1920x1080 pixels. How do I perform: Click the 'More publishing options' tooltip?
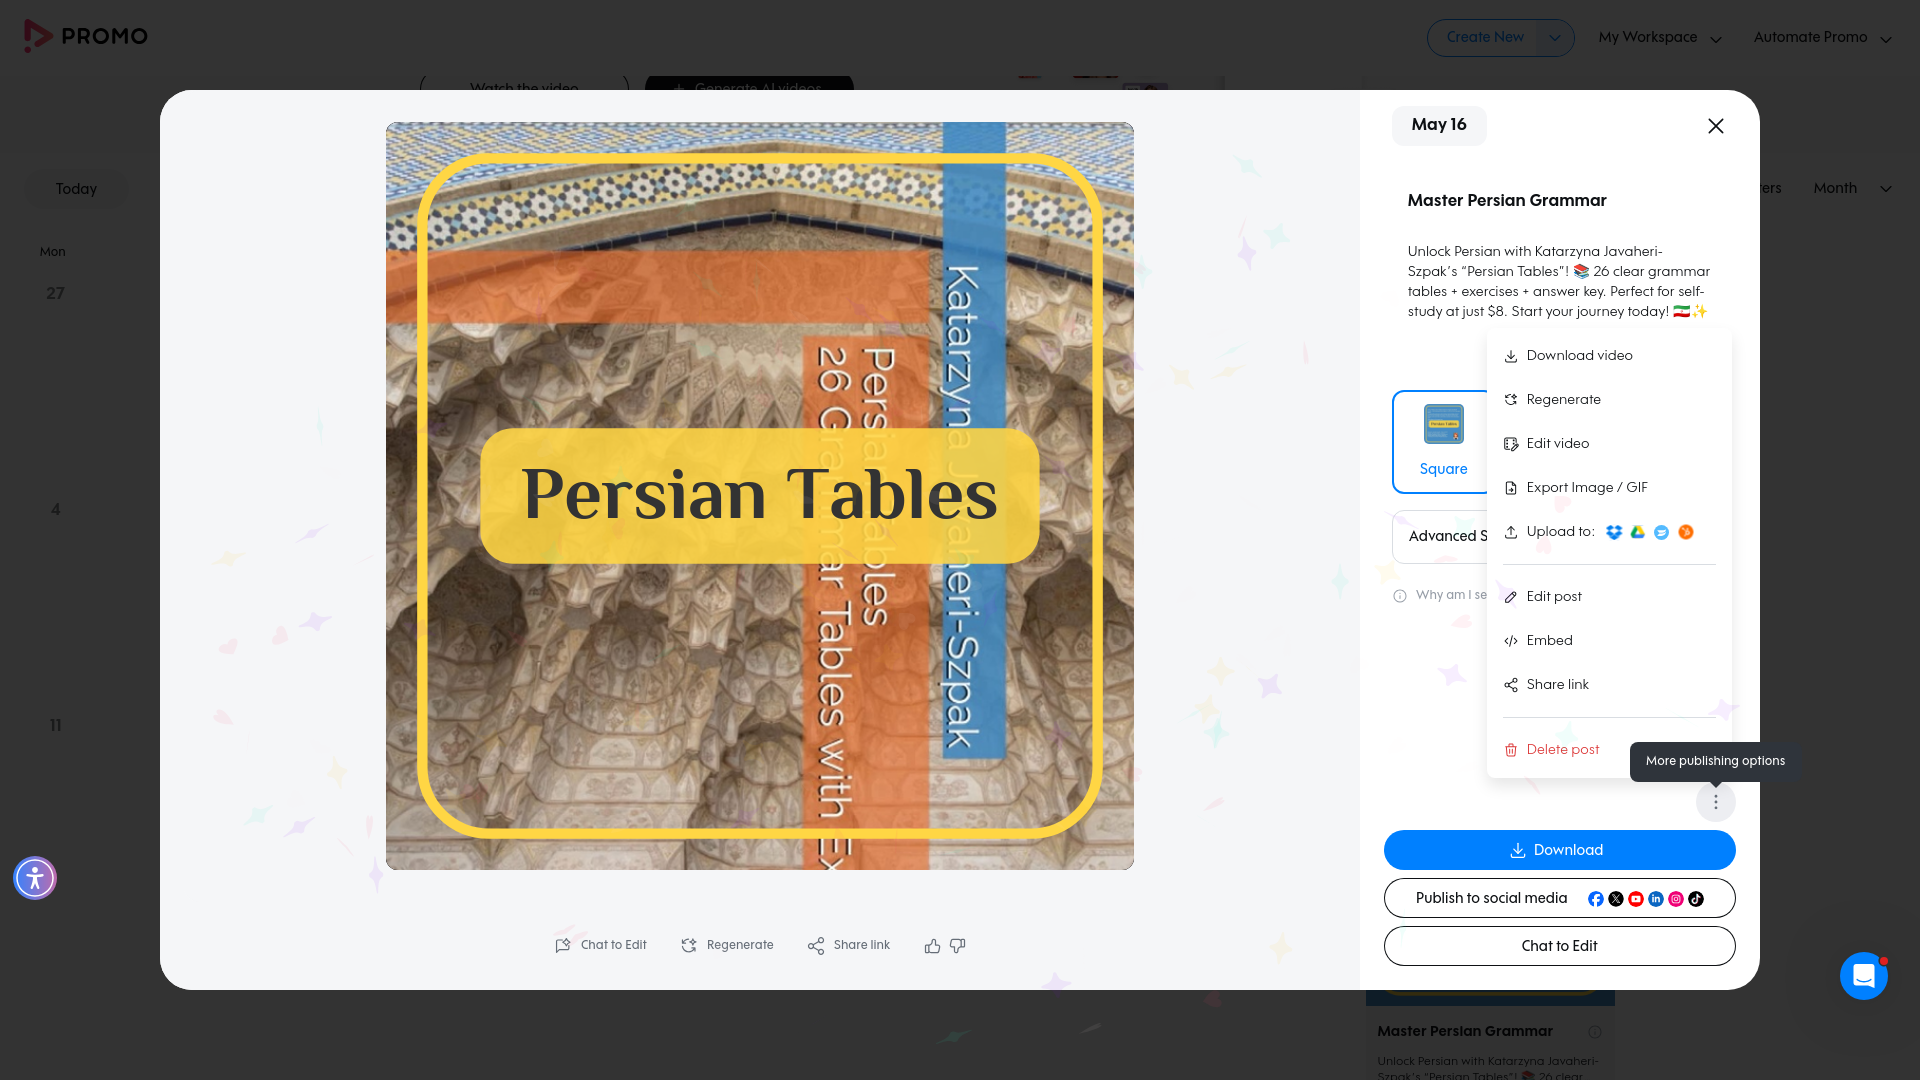(1715, 761)
